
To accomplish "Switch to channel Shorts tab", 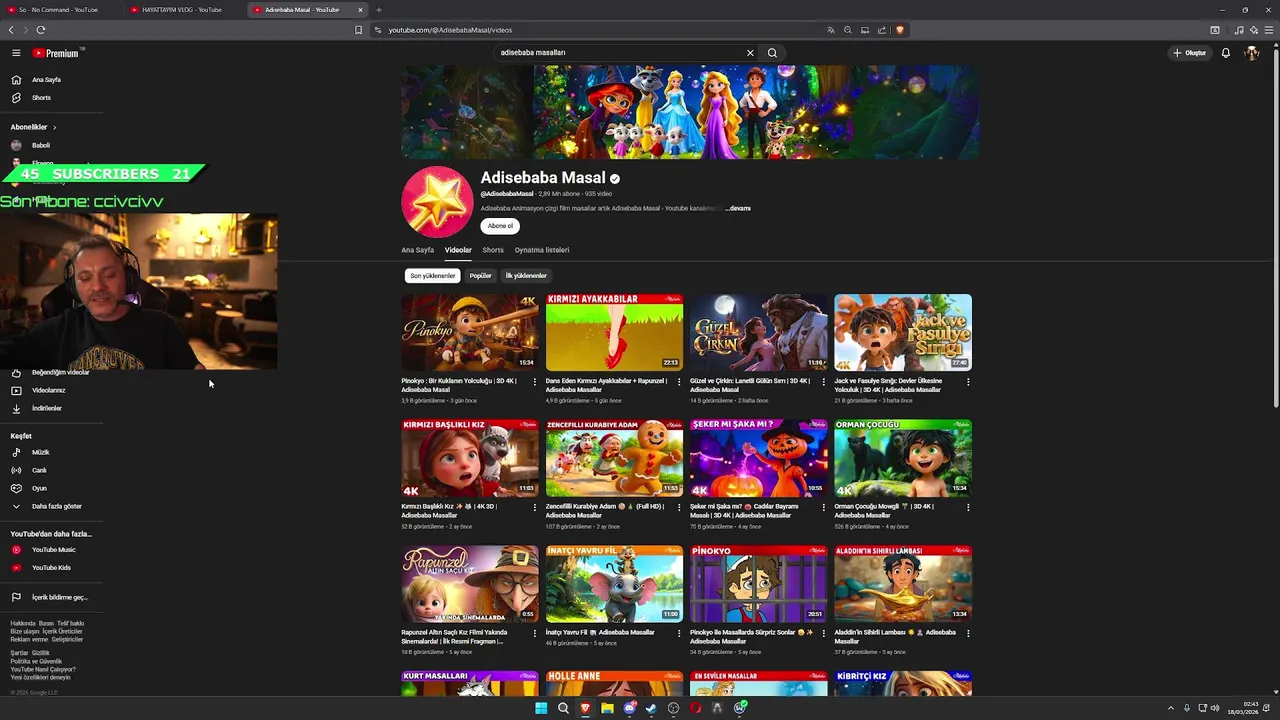I will click(x=493, y=250).
